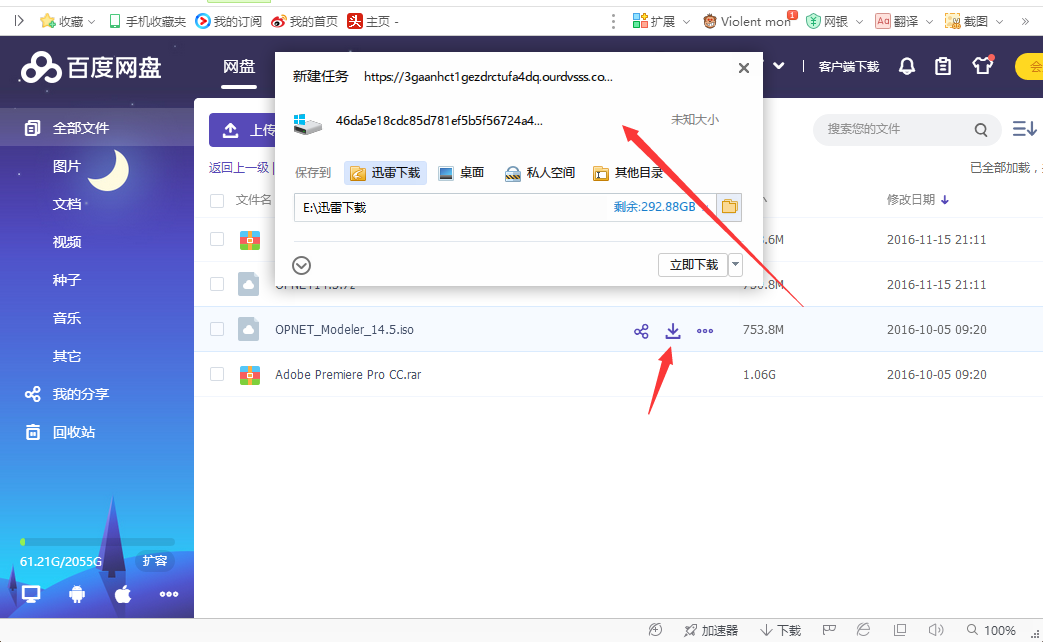Select the 网盘 tab

(x=239, y=67)
